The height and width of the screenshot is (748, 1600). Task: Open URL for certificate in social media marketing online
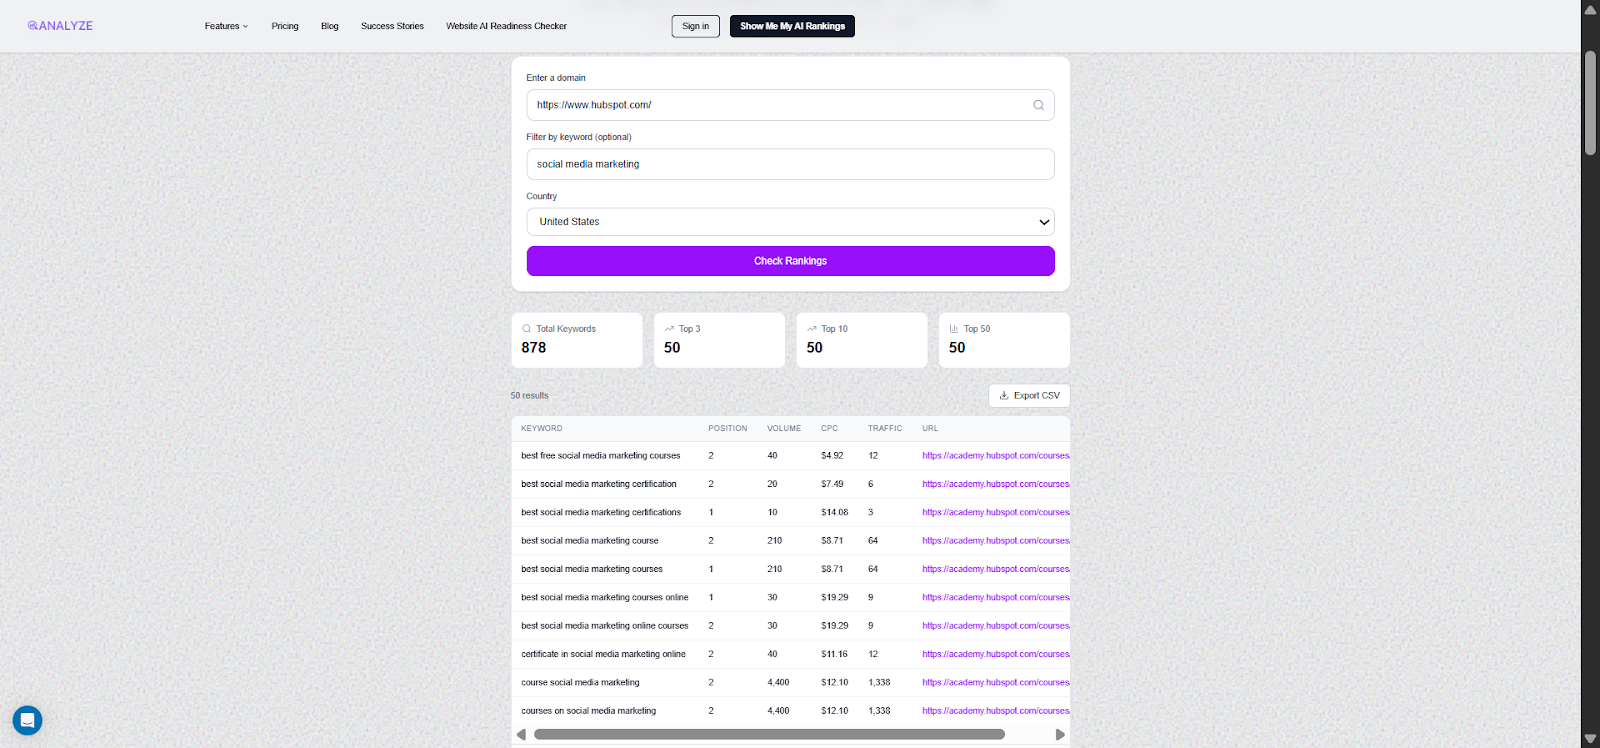click(x=996, y=654)
